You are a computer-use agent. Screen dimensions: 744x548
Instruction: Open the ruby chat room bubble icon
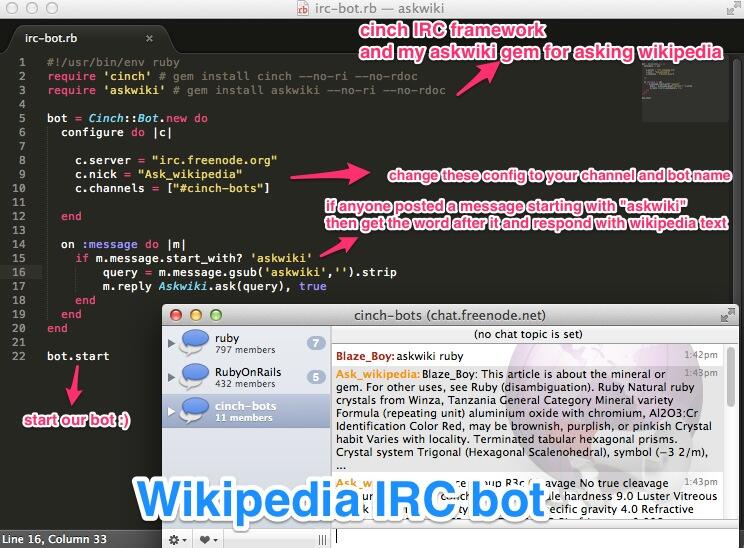(x=195, y=343)
